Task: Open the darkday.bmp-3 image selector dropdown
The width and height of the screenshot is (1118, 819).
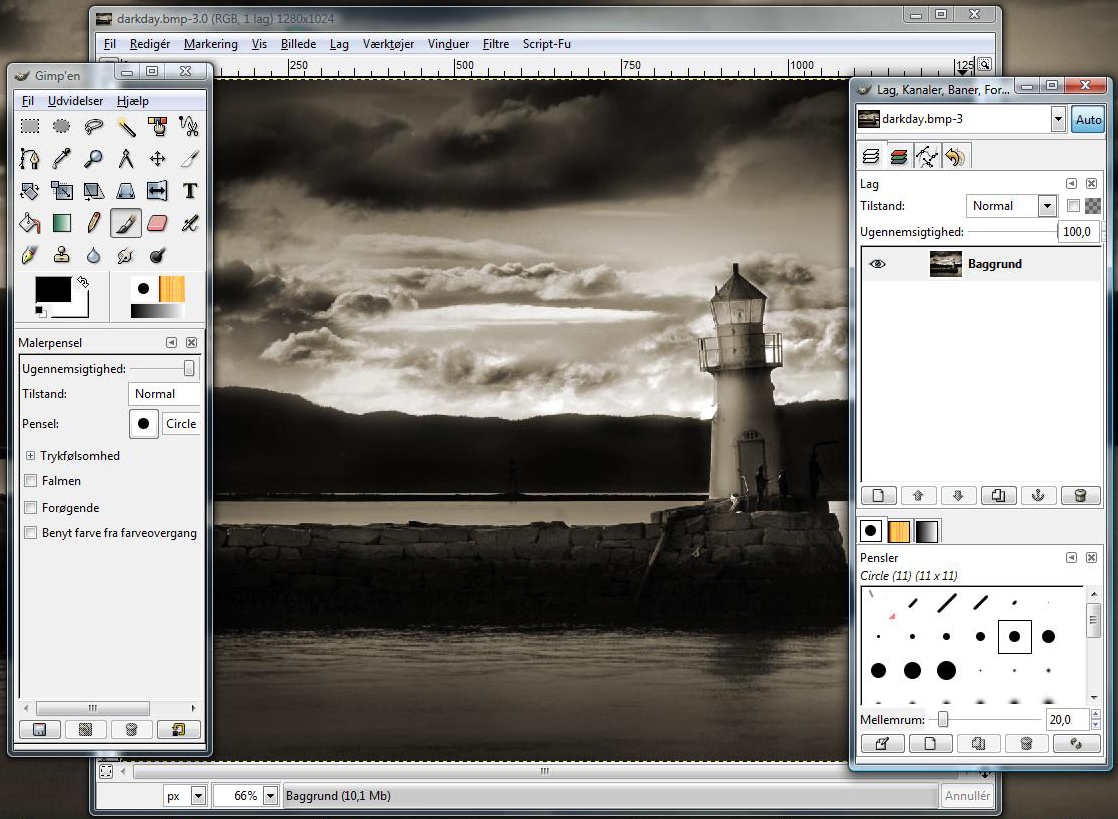Action: [x=1058, y=120]
